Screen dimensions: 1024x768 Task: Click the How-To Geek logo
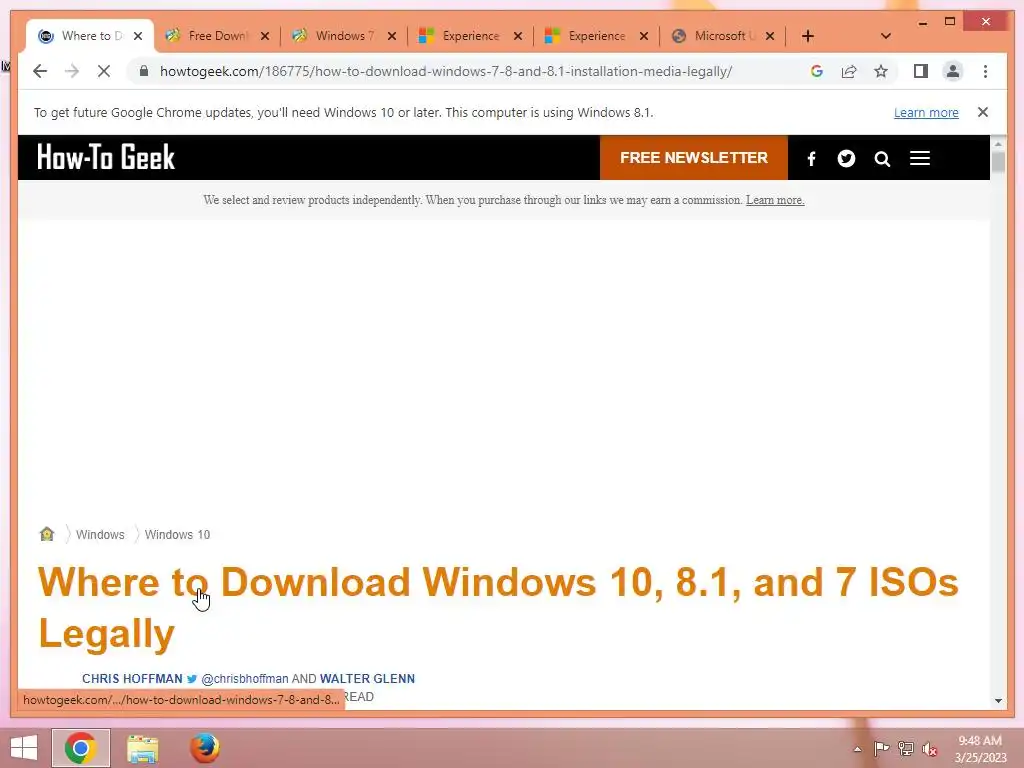coord(106,157)
